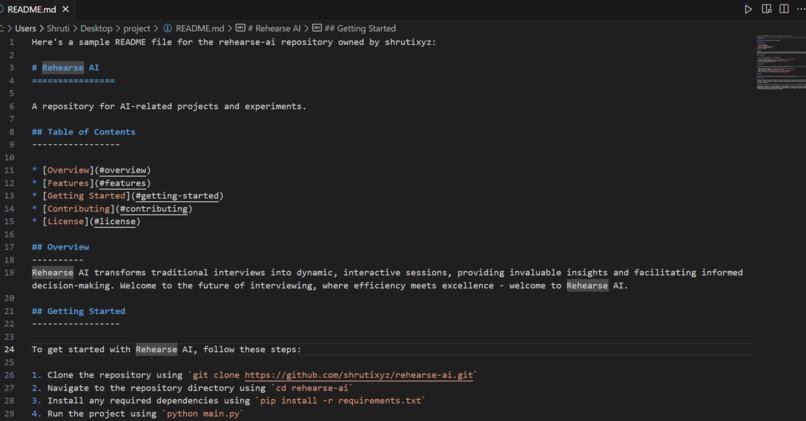Click the [Contributing] link text on line 14

tap(78, 209)
